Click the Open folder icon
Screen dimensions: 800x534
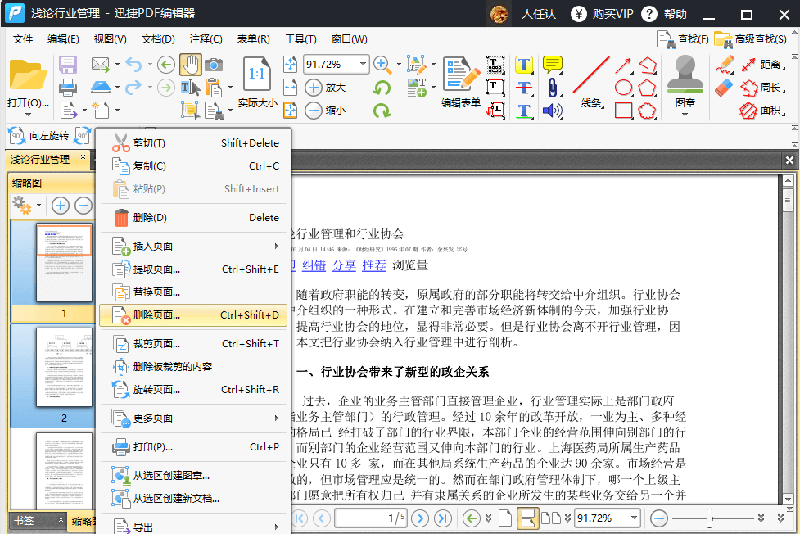[x=27, y=76]
